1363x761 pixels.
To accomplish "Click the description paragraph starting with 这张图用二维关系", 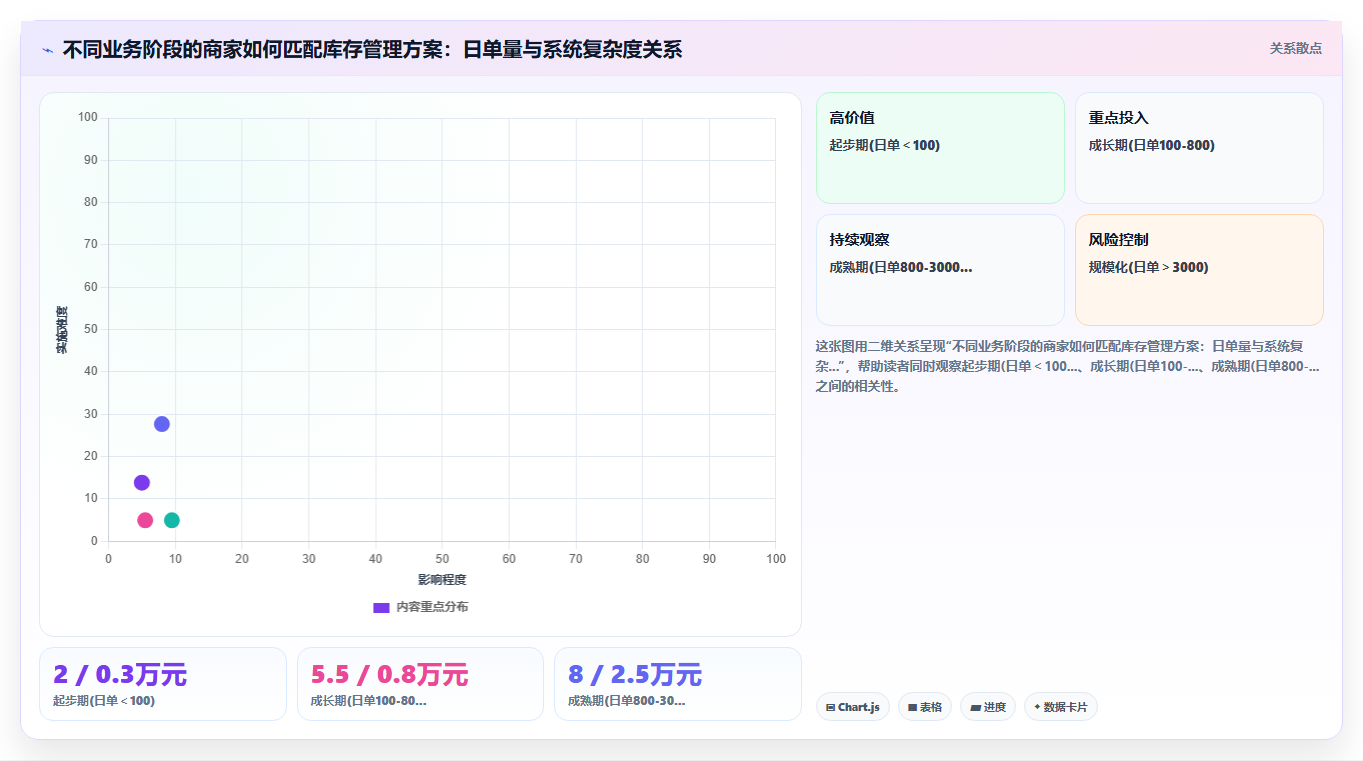I will (x=1068, y=366).
